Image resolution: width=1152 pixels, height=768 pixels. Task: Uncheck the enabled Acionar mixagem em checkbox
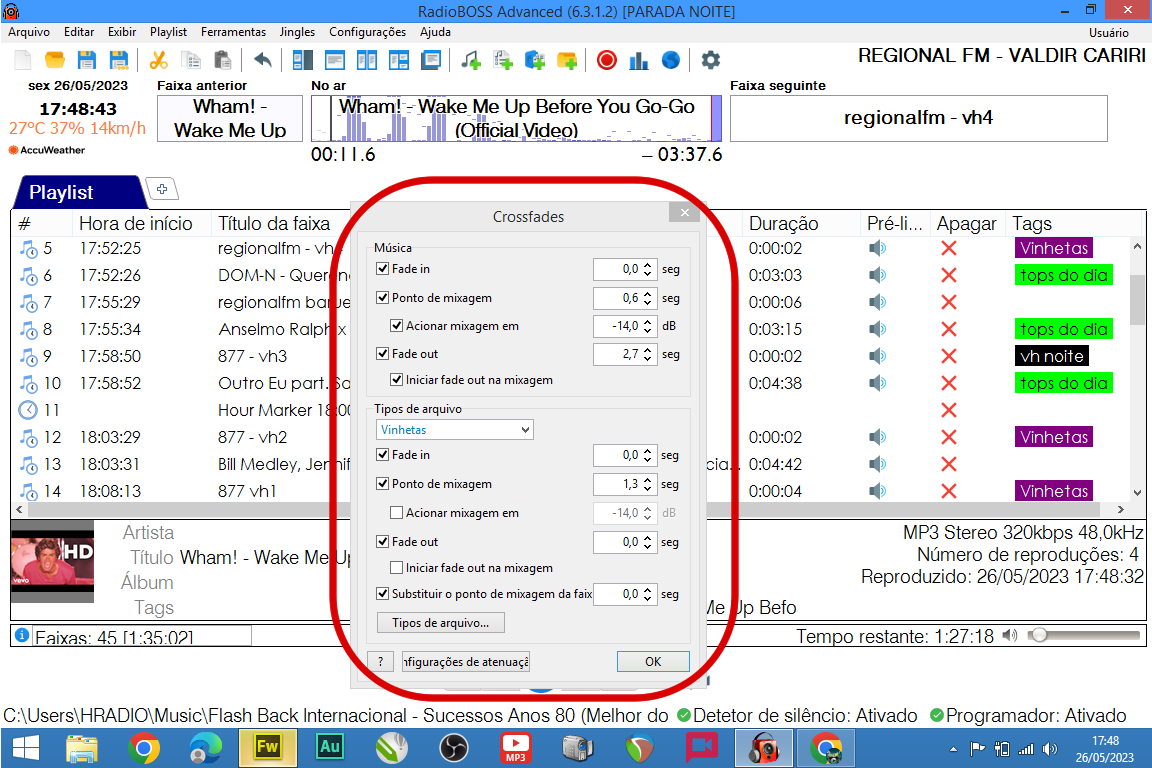tap(397, 326)
